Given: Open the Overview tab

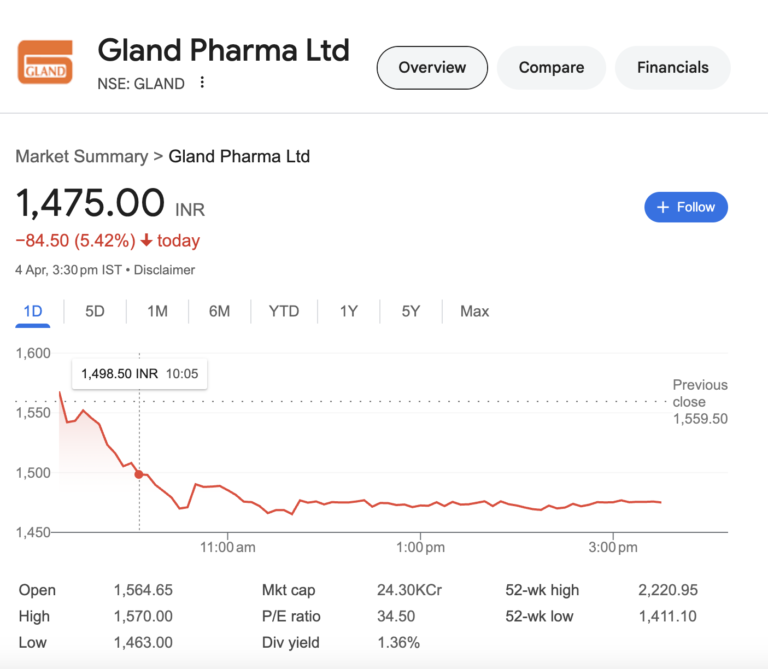Looking at the screenshot, I should pyautogui.click(x=432, y=68).
